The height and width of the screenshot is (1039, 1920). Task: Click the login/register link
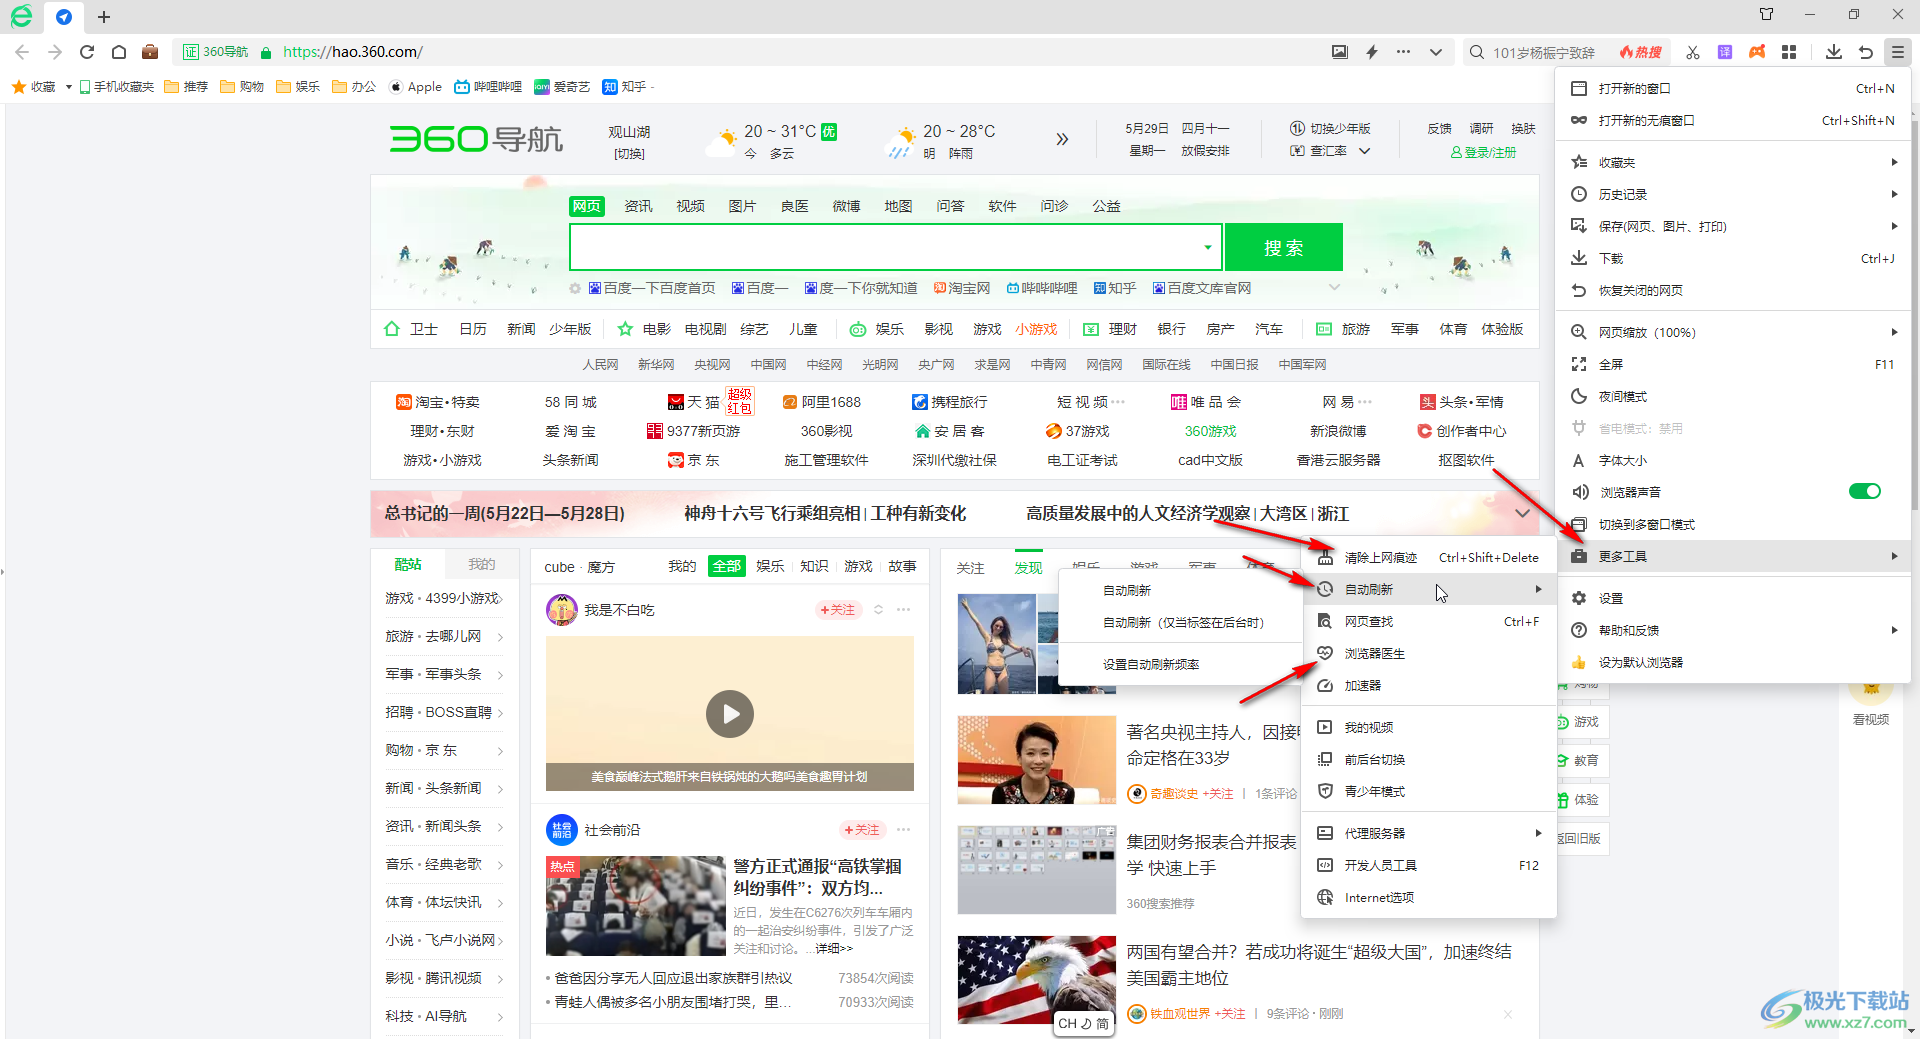click(1483, 152)
